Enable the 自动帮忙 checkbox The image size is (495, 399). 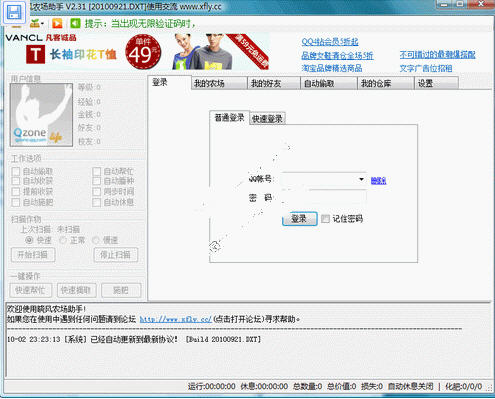tap(96, 171)
